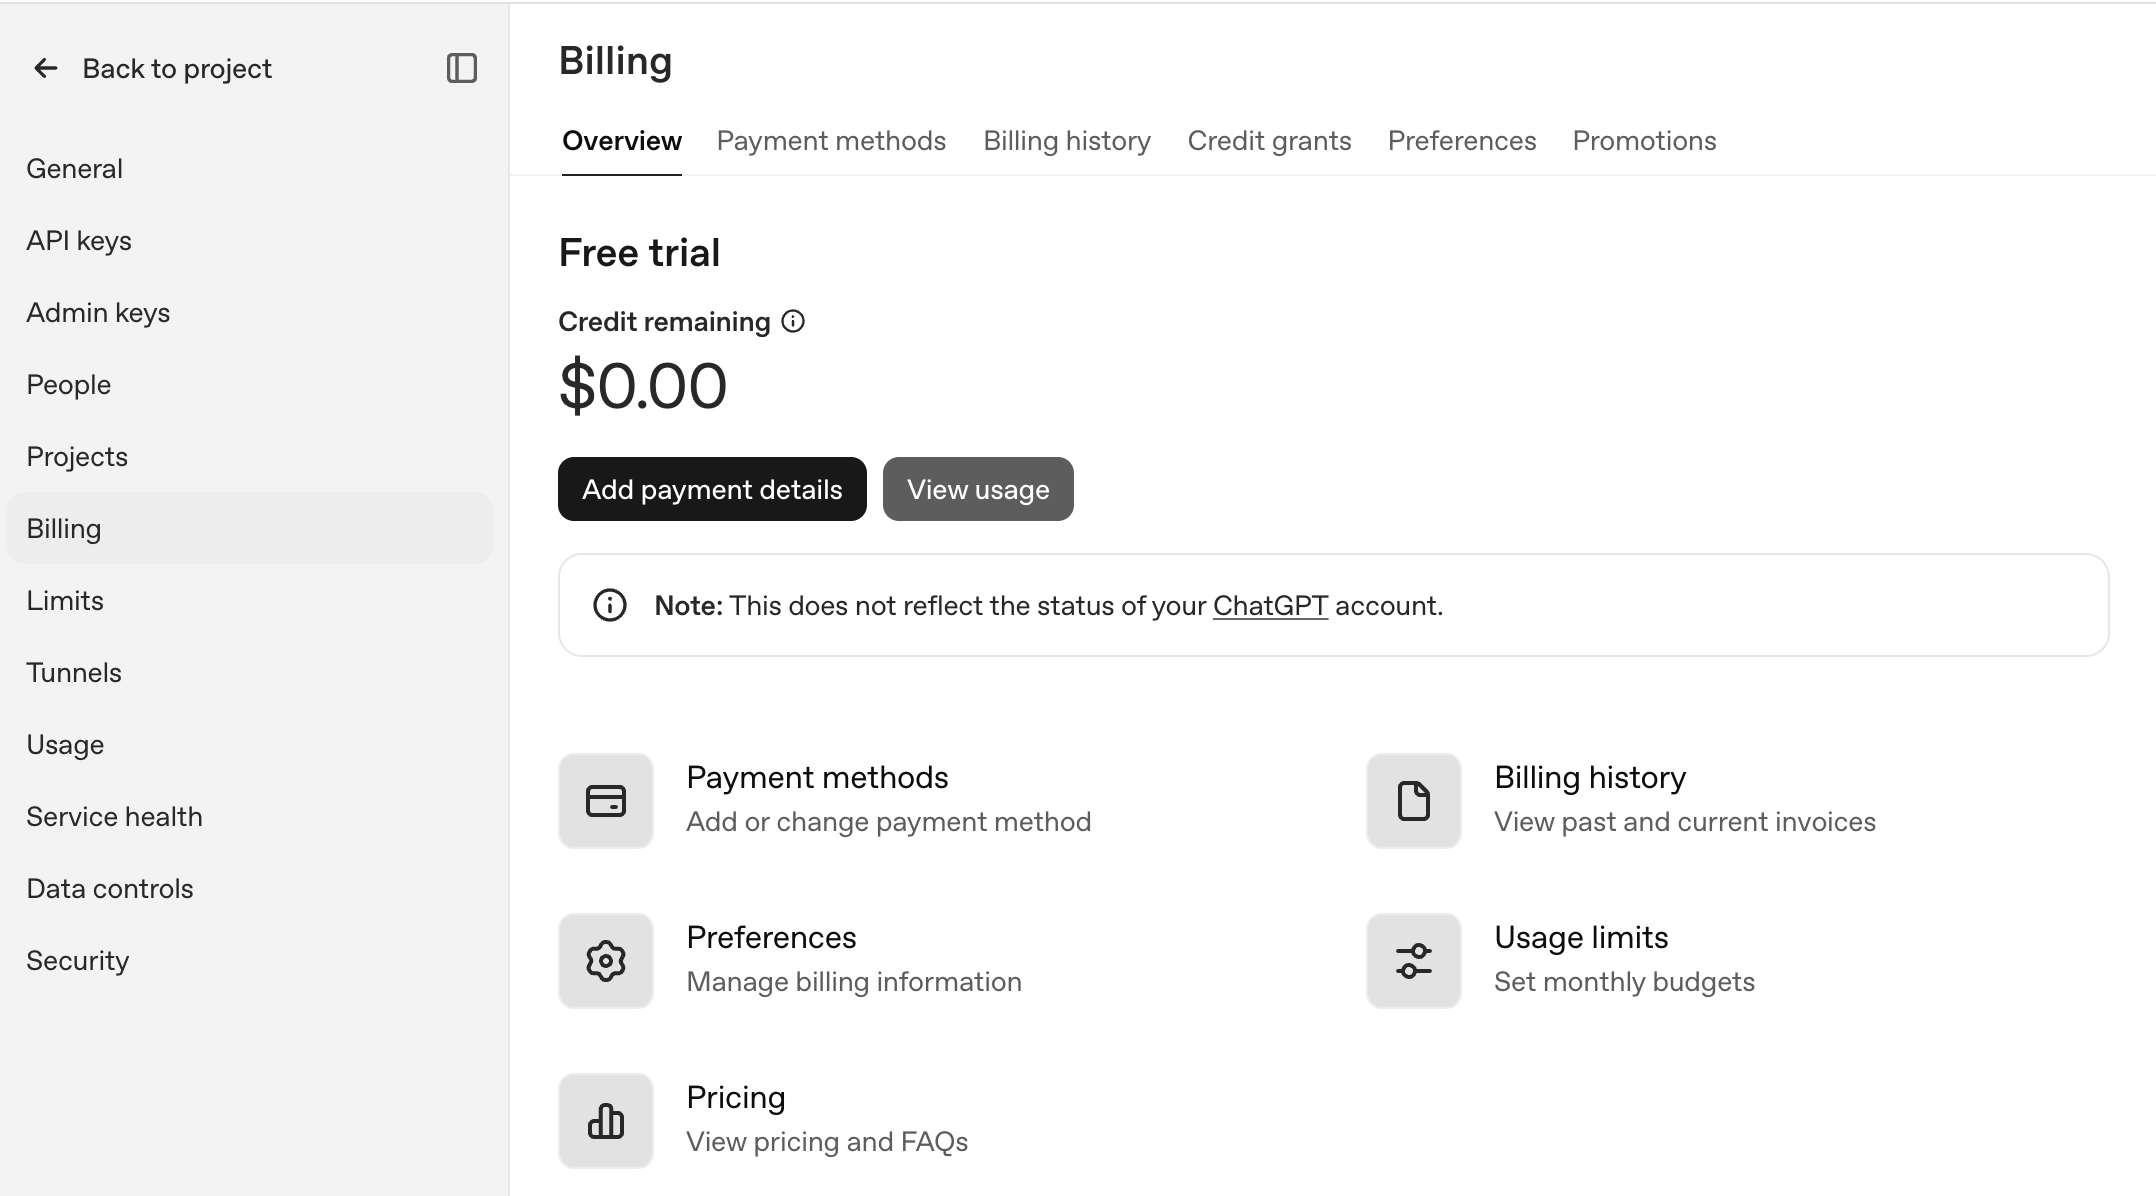Click 'Set monthly budgets' text
The image size is (2156, 1196).
[1624, 982]
